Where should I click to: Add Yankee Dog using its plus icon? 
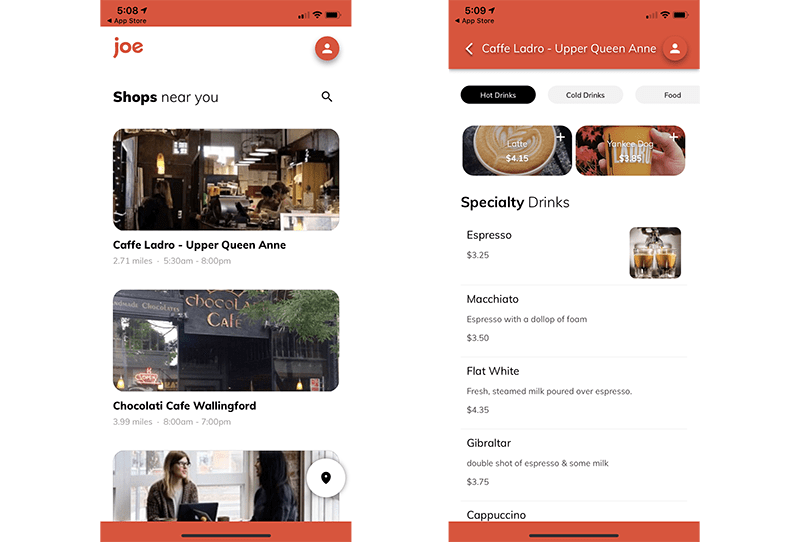674,136
